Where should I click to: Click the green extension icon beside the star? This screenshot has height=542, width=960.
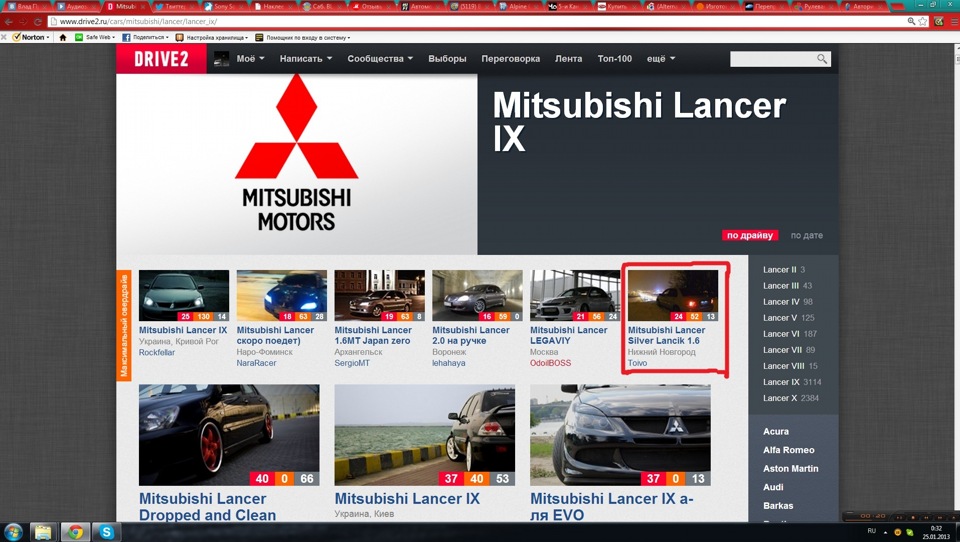pos(939,21)
